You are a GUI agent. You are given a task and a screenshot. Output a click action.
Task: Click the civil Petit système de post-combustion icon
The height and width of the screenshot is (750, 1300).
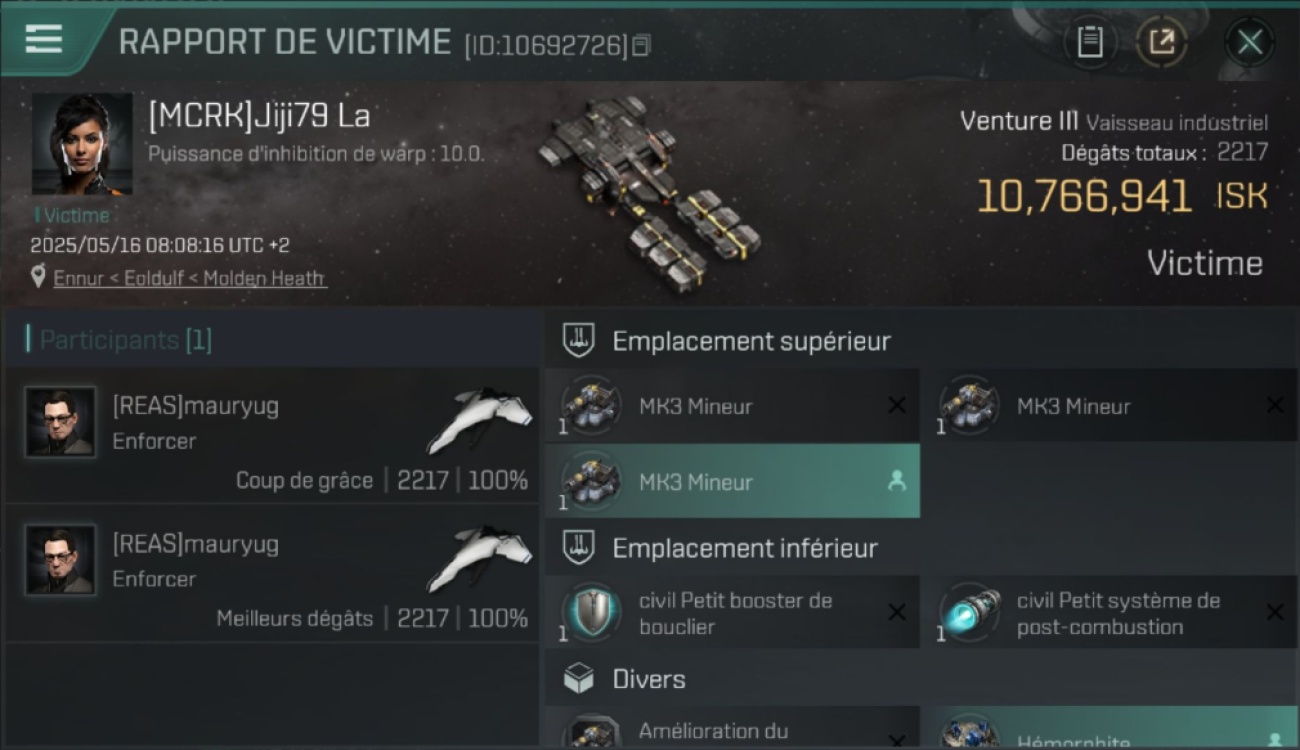tap(970, 612)
